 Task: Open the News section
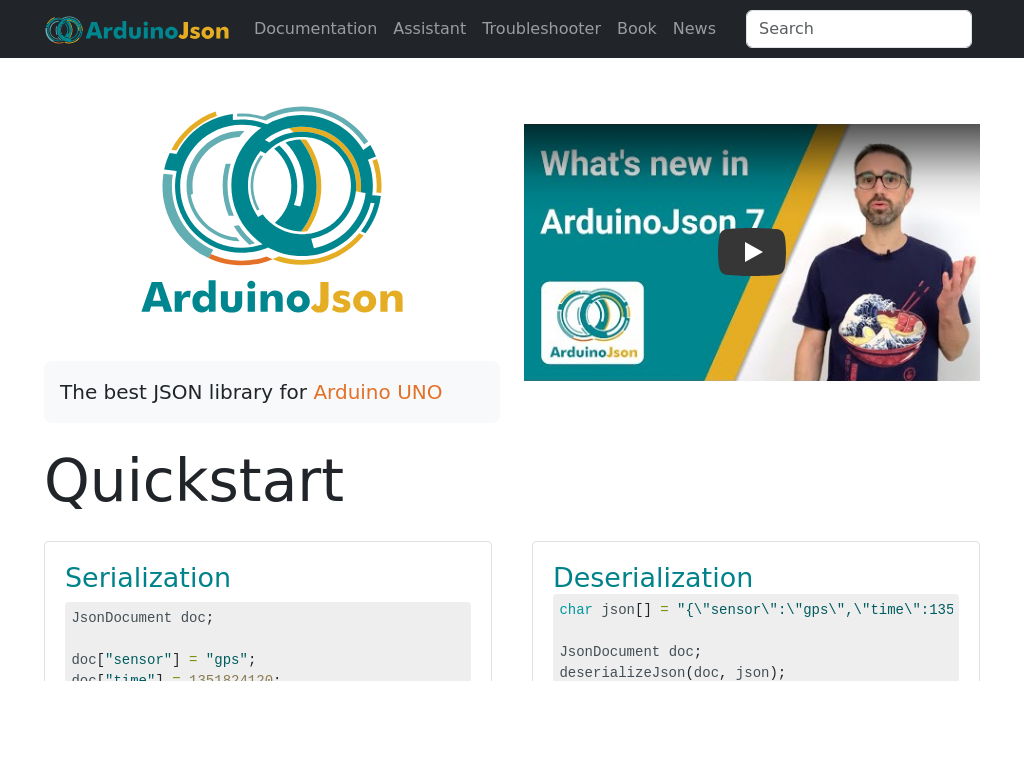694,29
